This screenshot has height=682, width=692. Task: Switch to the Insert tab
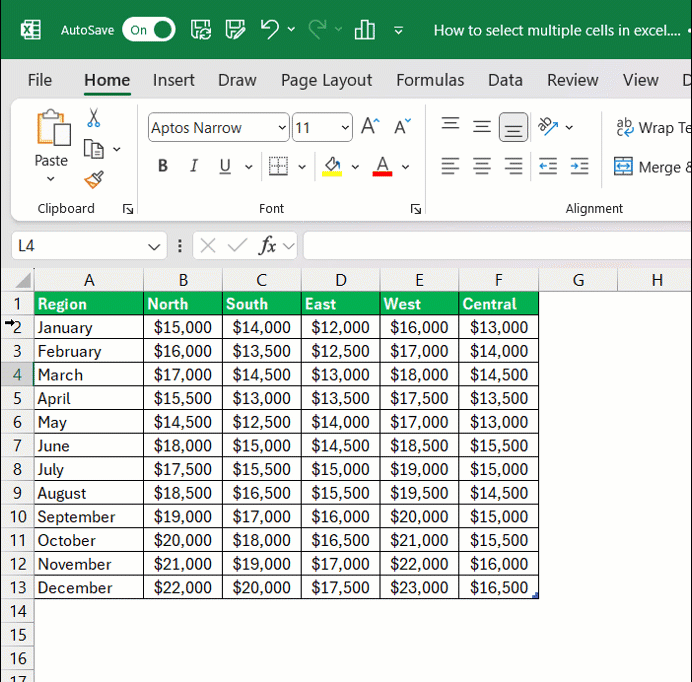click(x=173, y=80)
